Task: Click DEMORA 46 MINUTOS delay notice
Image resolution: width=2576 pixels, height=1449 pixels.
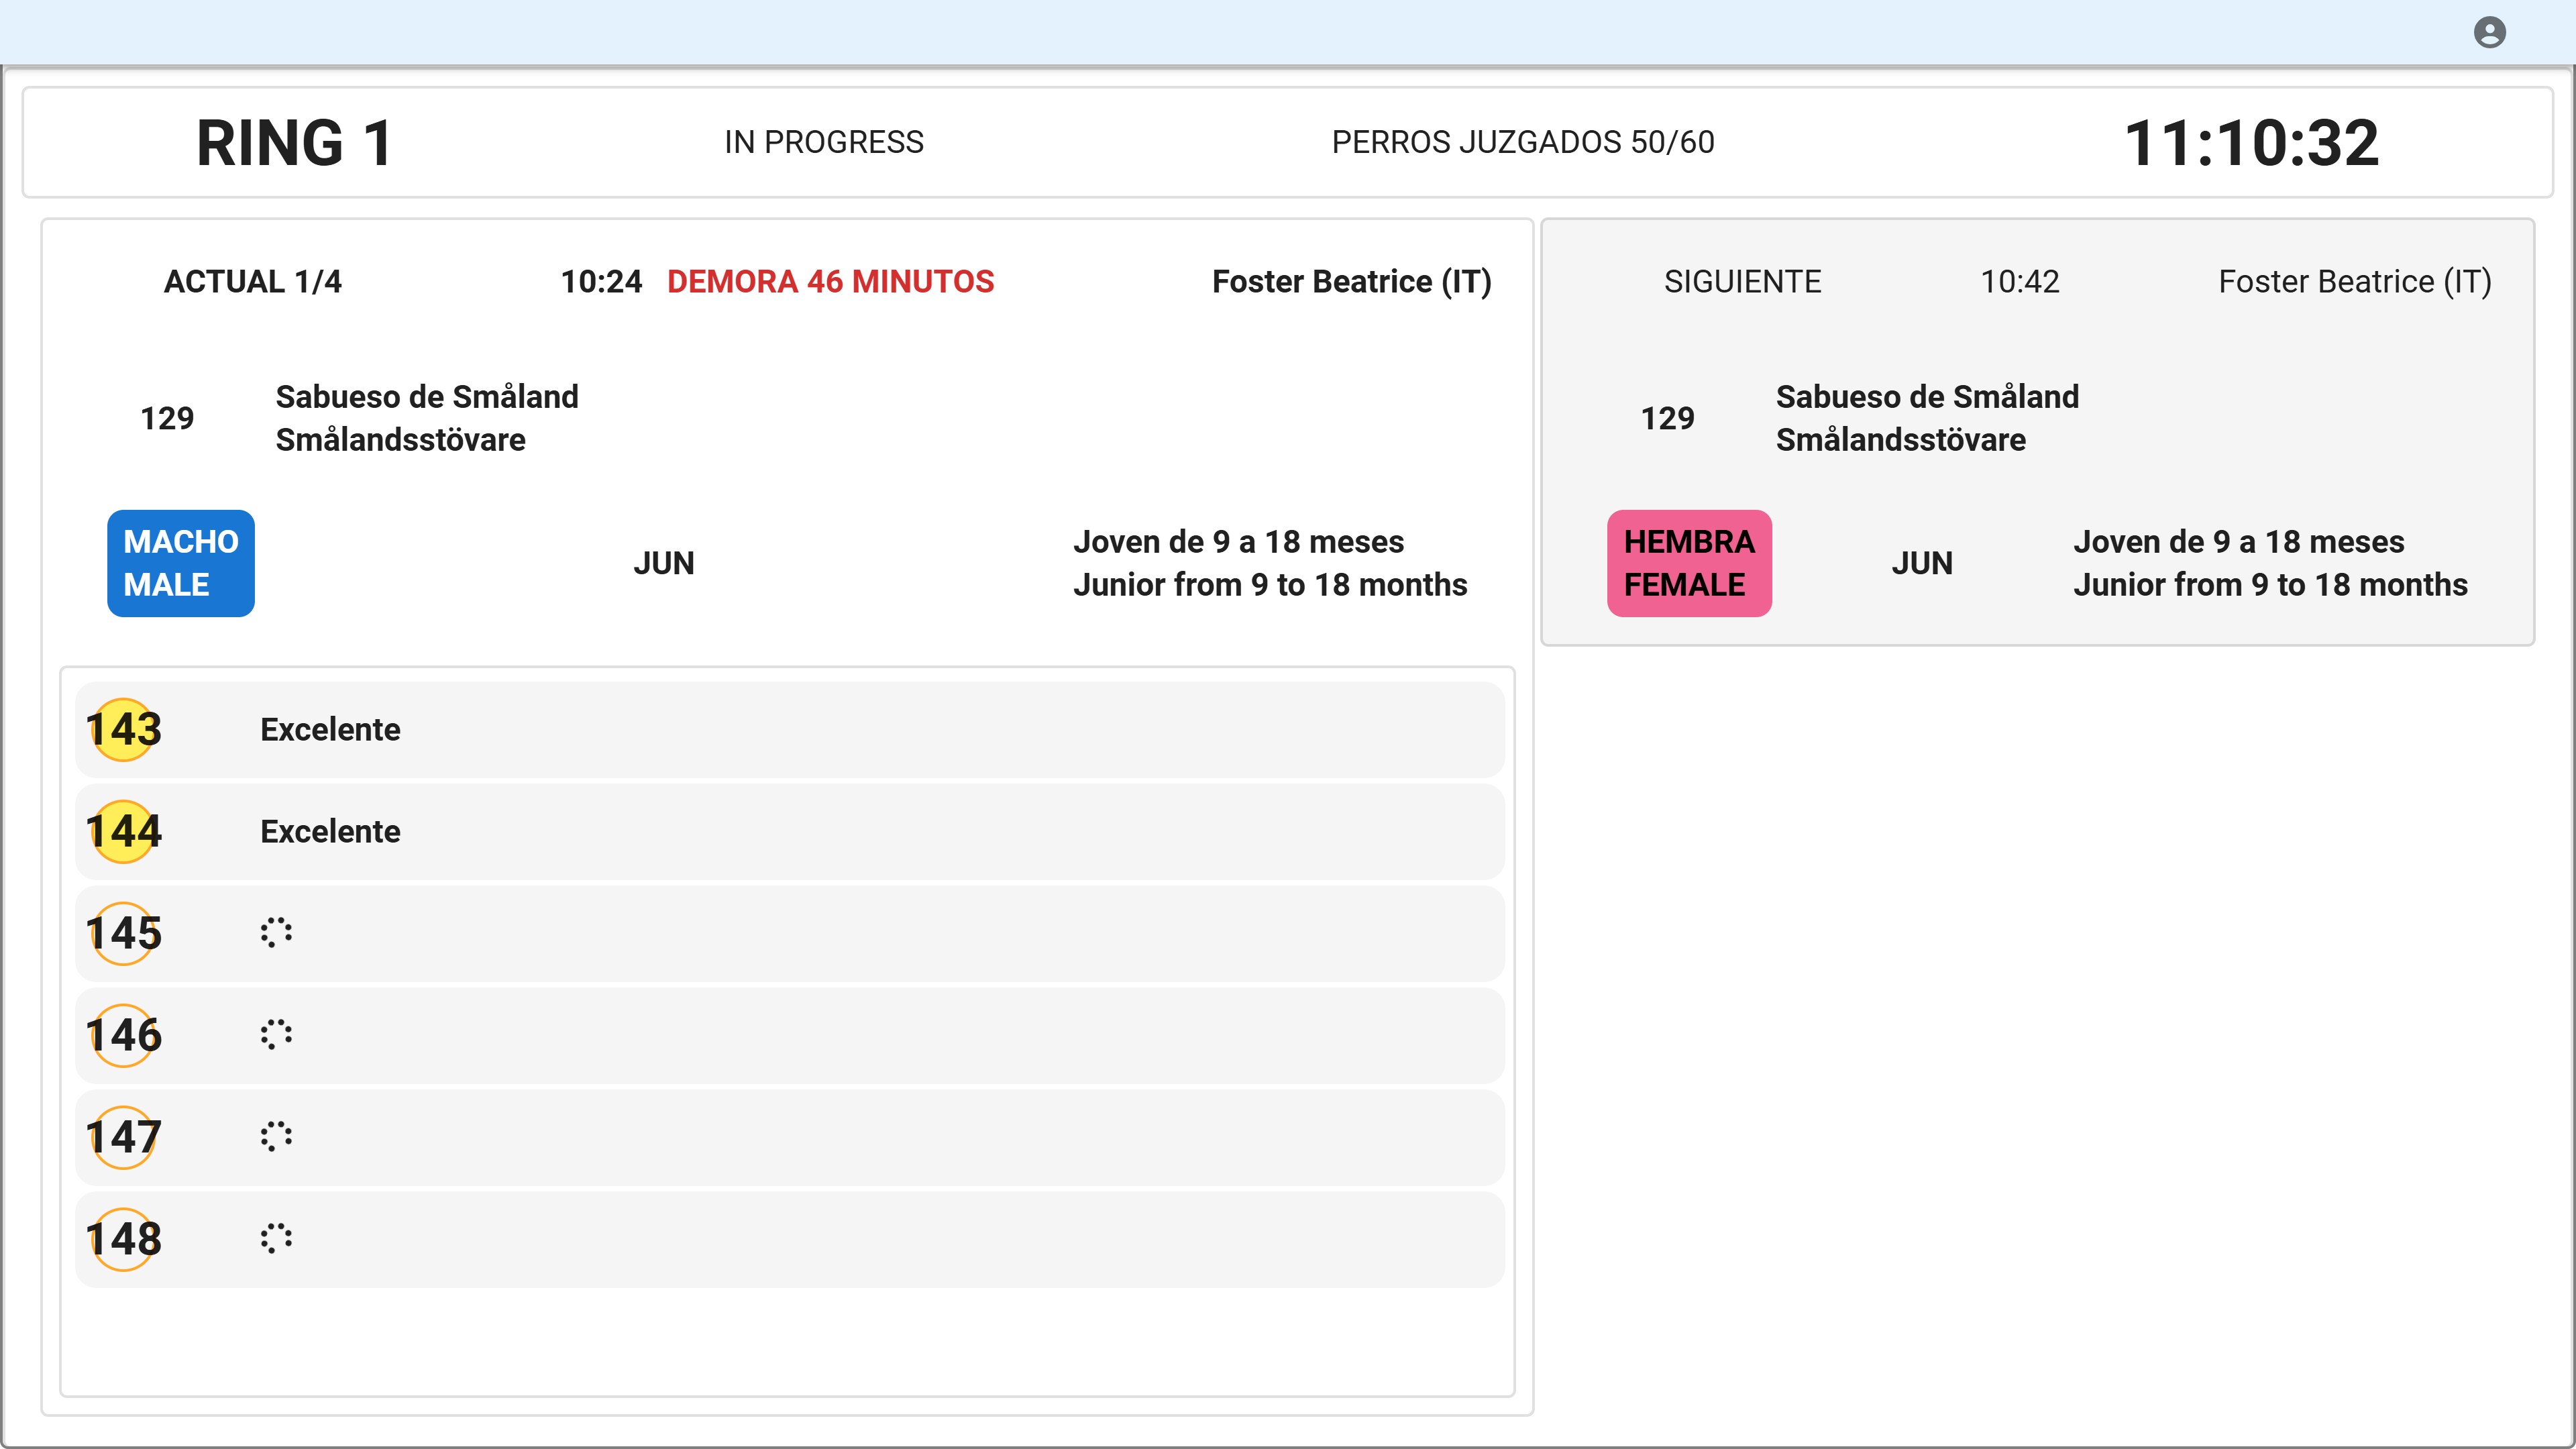Action: (830, 282)
